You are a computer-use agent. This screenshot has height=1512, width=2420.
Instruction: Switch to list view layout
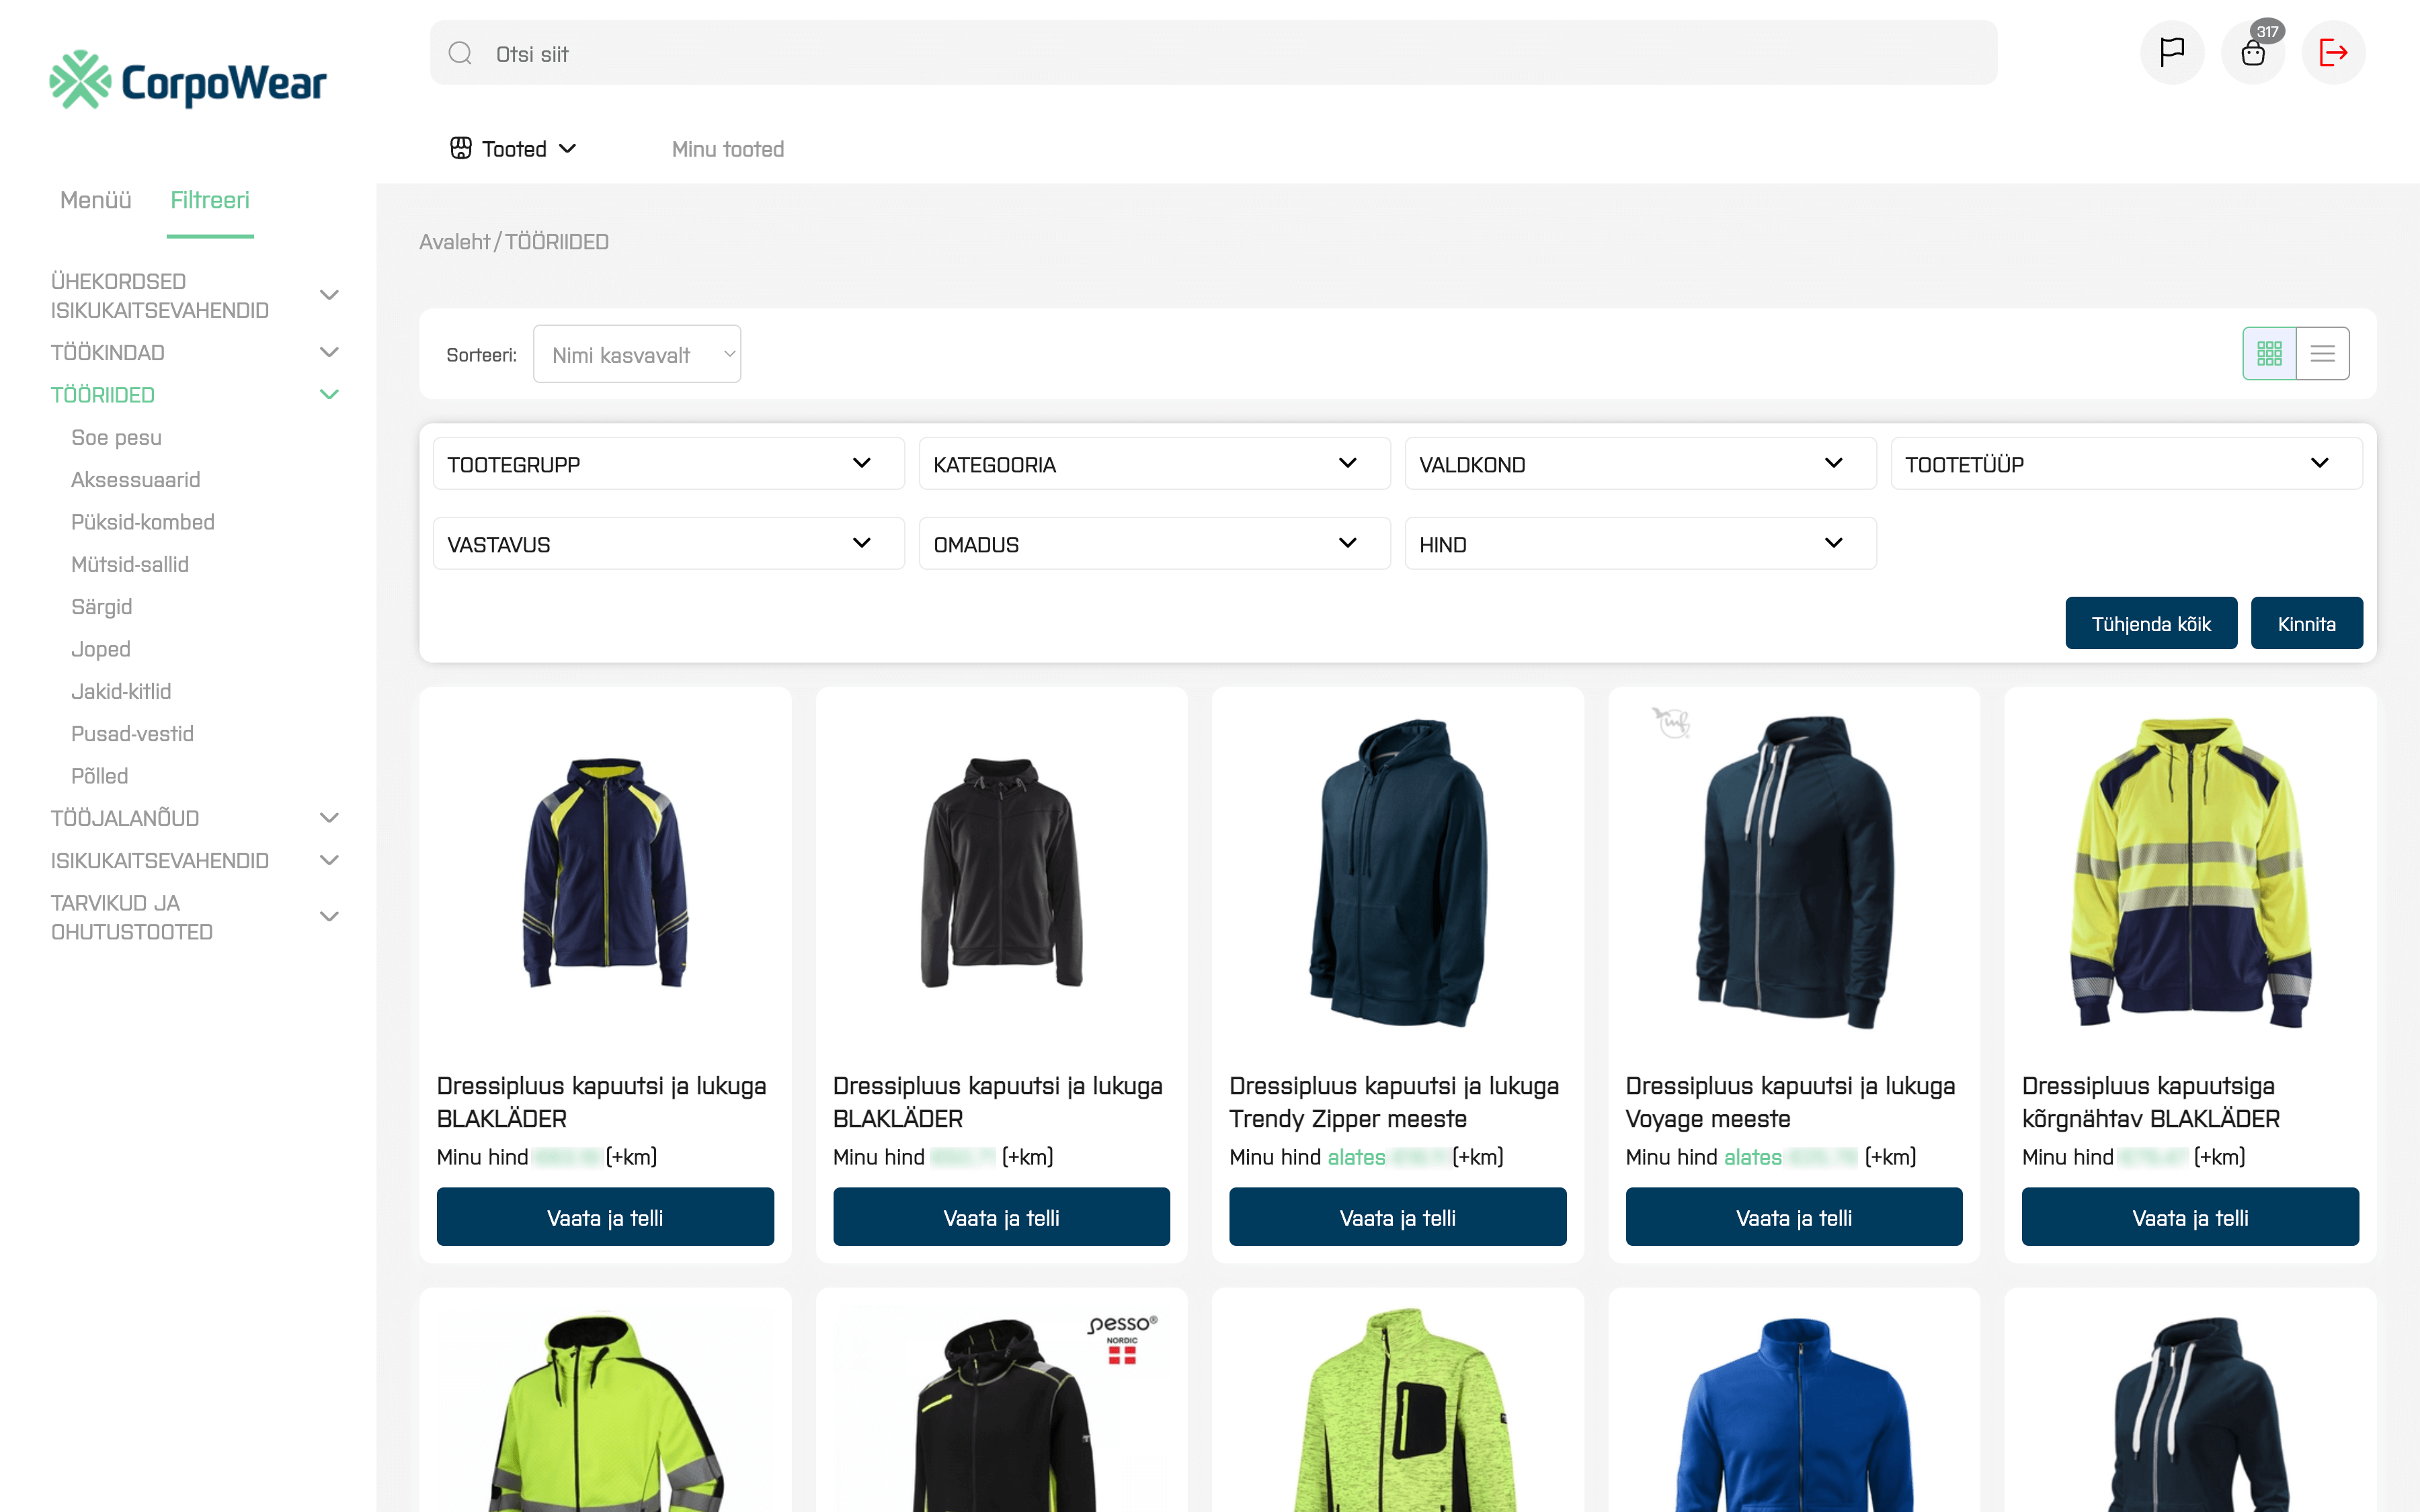point(2322,353)
